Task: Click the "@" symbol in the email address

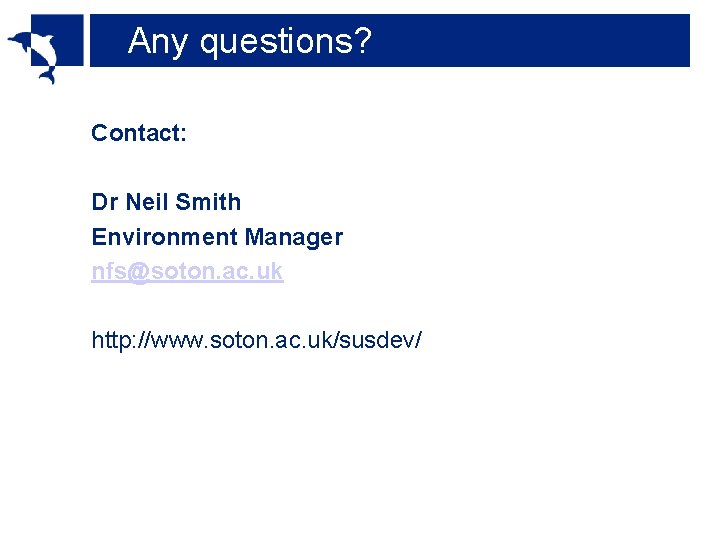Action: 138,271
